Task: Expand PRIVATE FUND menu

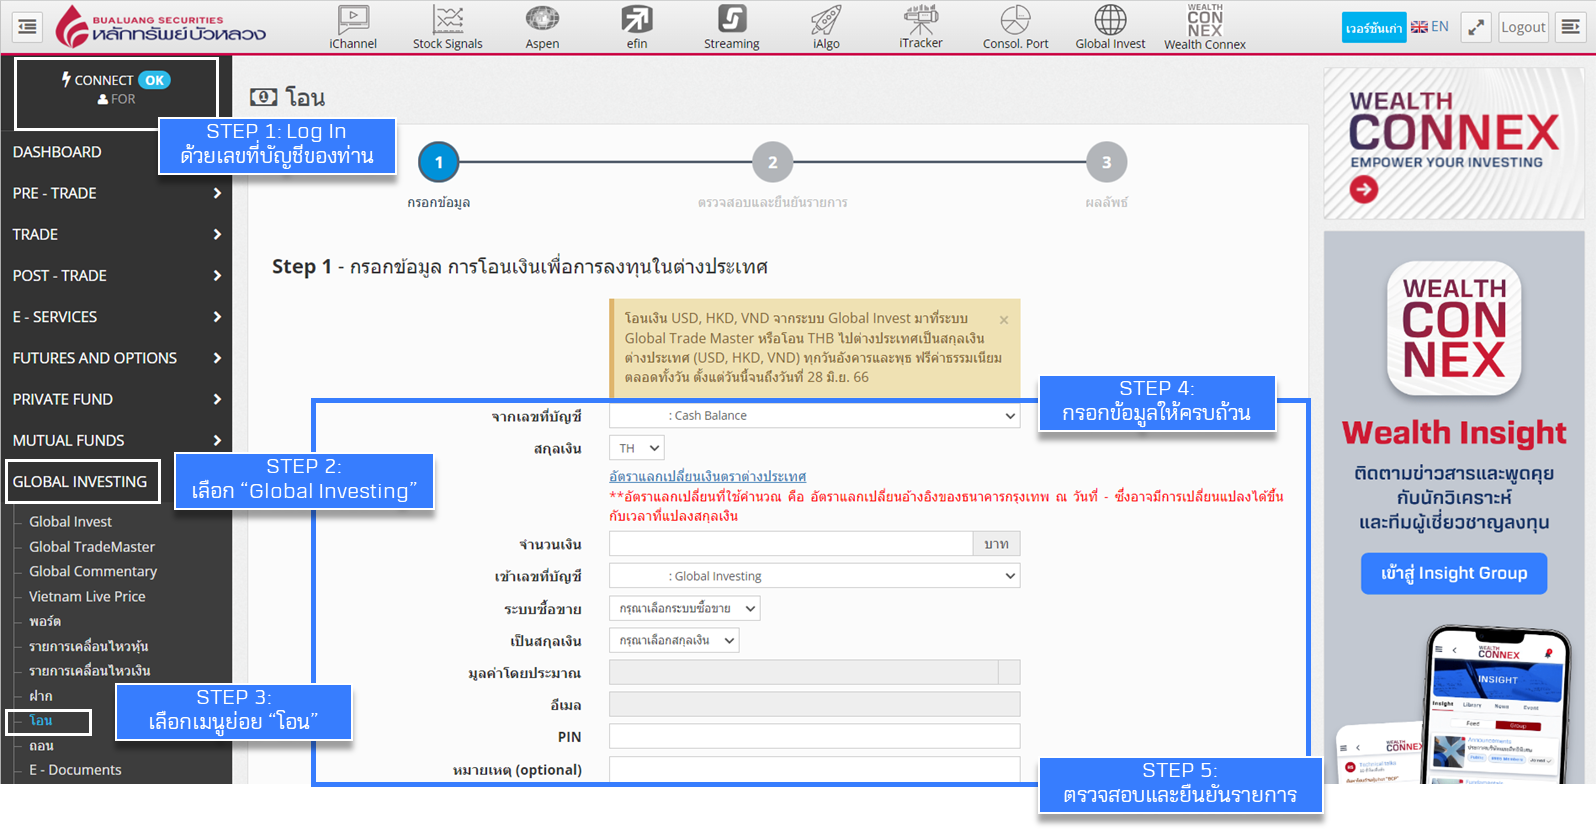Action: point(116,399)
